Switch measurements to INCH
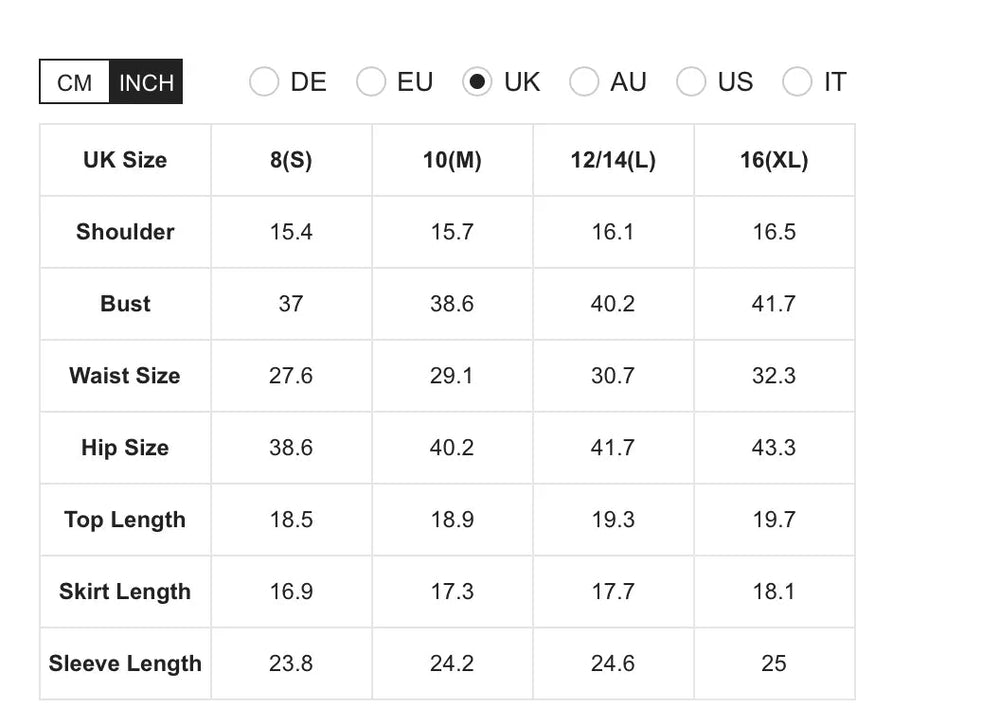 click(146, 82)
